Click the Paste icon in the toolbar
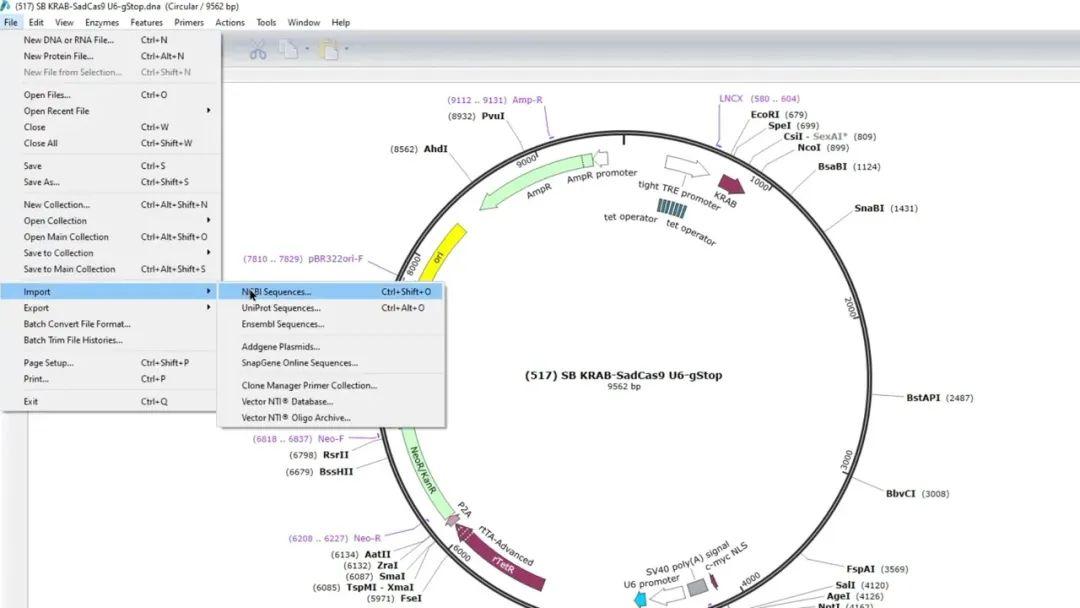1080x608 pixels. [330, 48]
